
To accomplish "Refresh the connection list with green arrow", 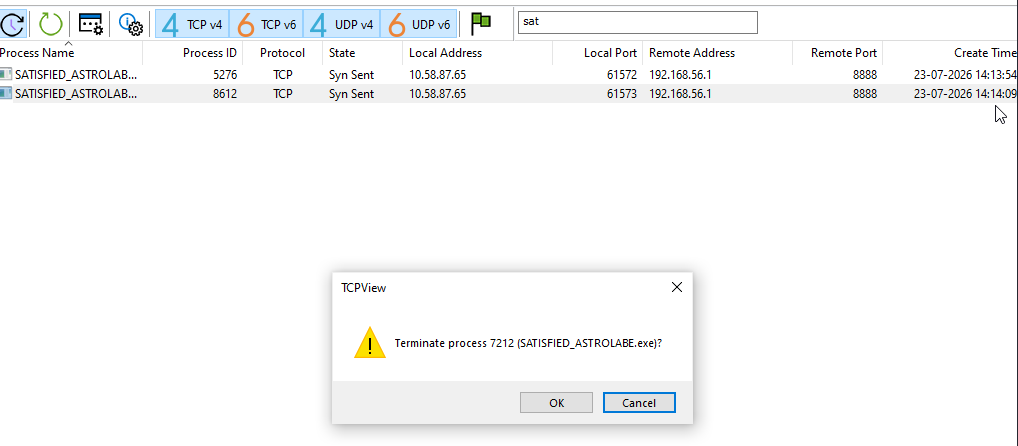I will pyautogui.click(x=50, y=24).
